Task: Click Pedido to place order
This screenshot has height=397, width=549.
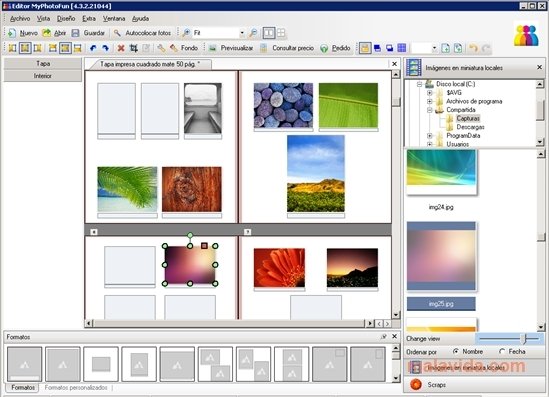Action: click(x=335, y=48)
